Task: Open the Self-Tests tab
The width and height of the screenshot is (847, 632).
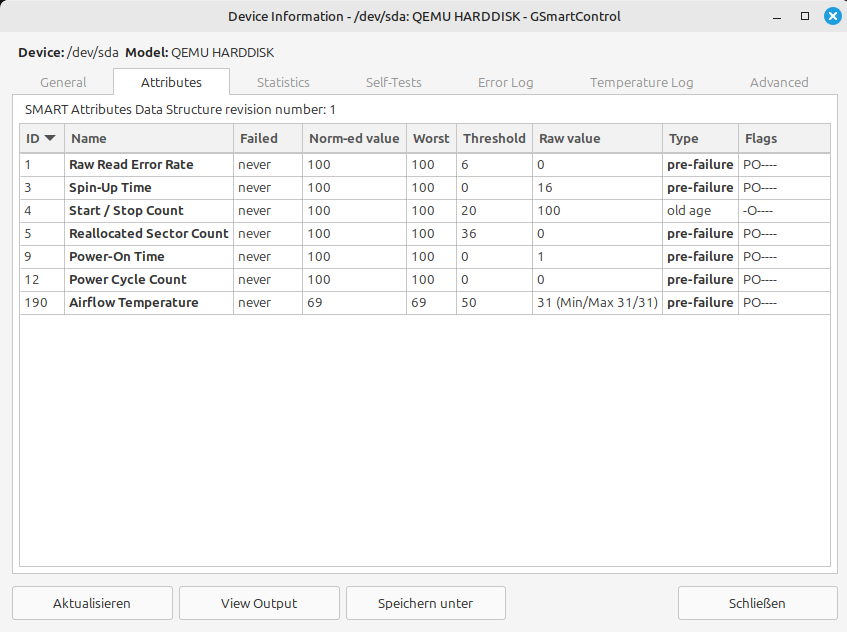Action: coord(393,82)
